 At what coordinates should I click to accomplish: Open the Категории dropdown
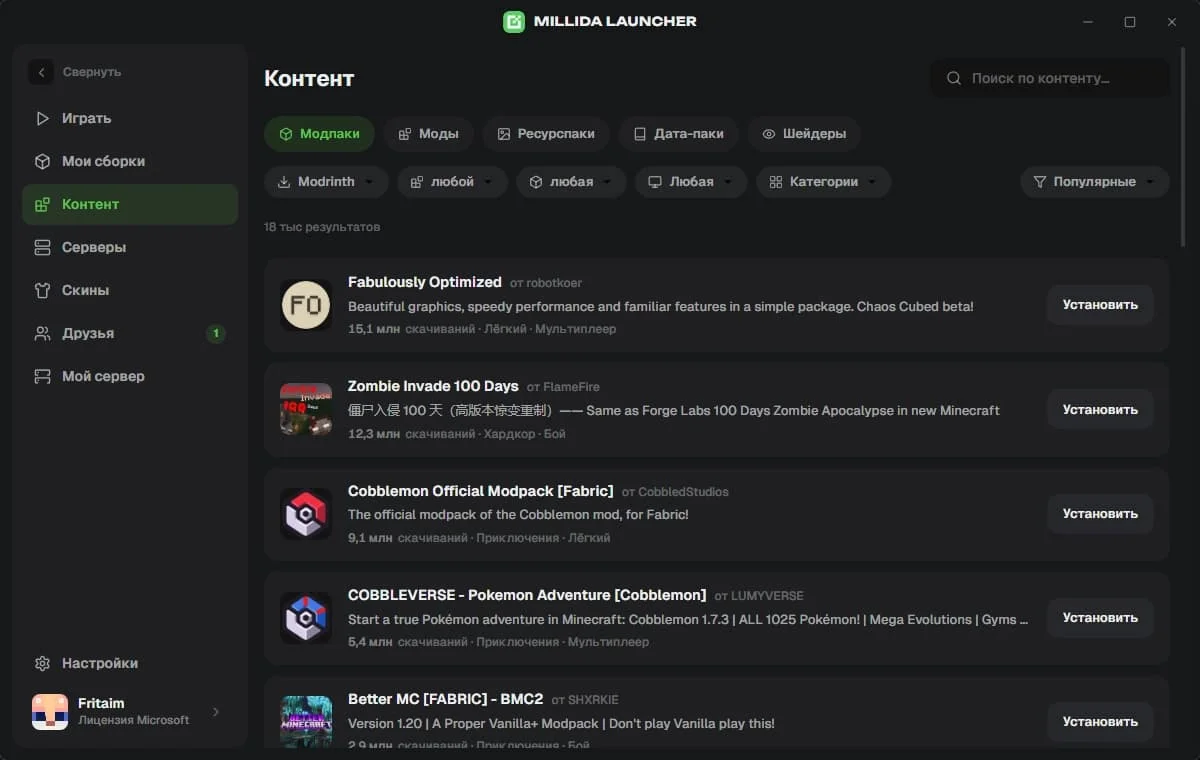pyautogui.click(x=824, y=182)
